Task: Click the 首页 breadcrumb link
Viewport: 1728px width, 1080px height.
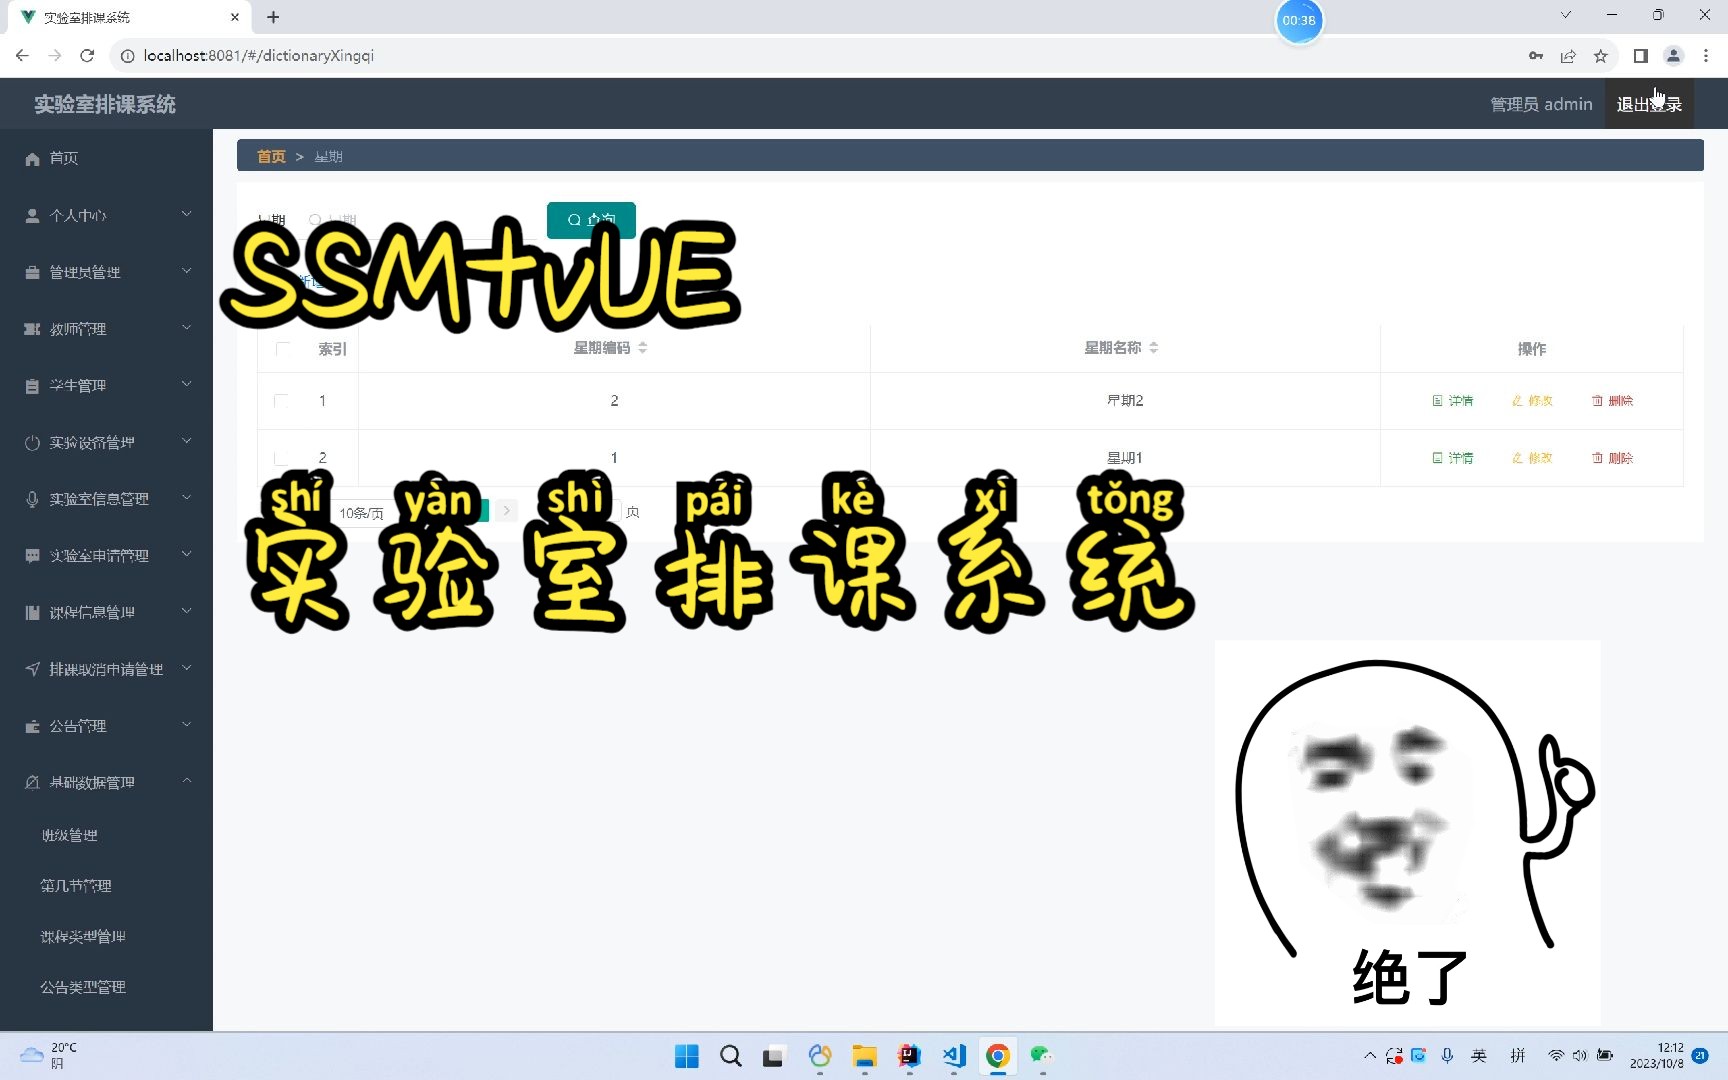Action: point(271,157)
